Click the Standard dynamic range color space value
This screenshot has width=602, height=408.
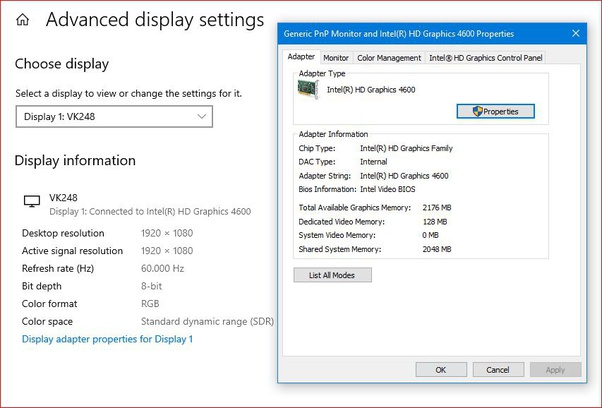pos(207,321)
